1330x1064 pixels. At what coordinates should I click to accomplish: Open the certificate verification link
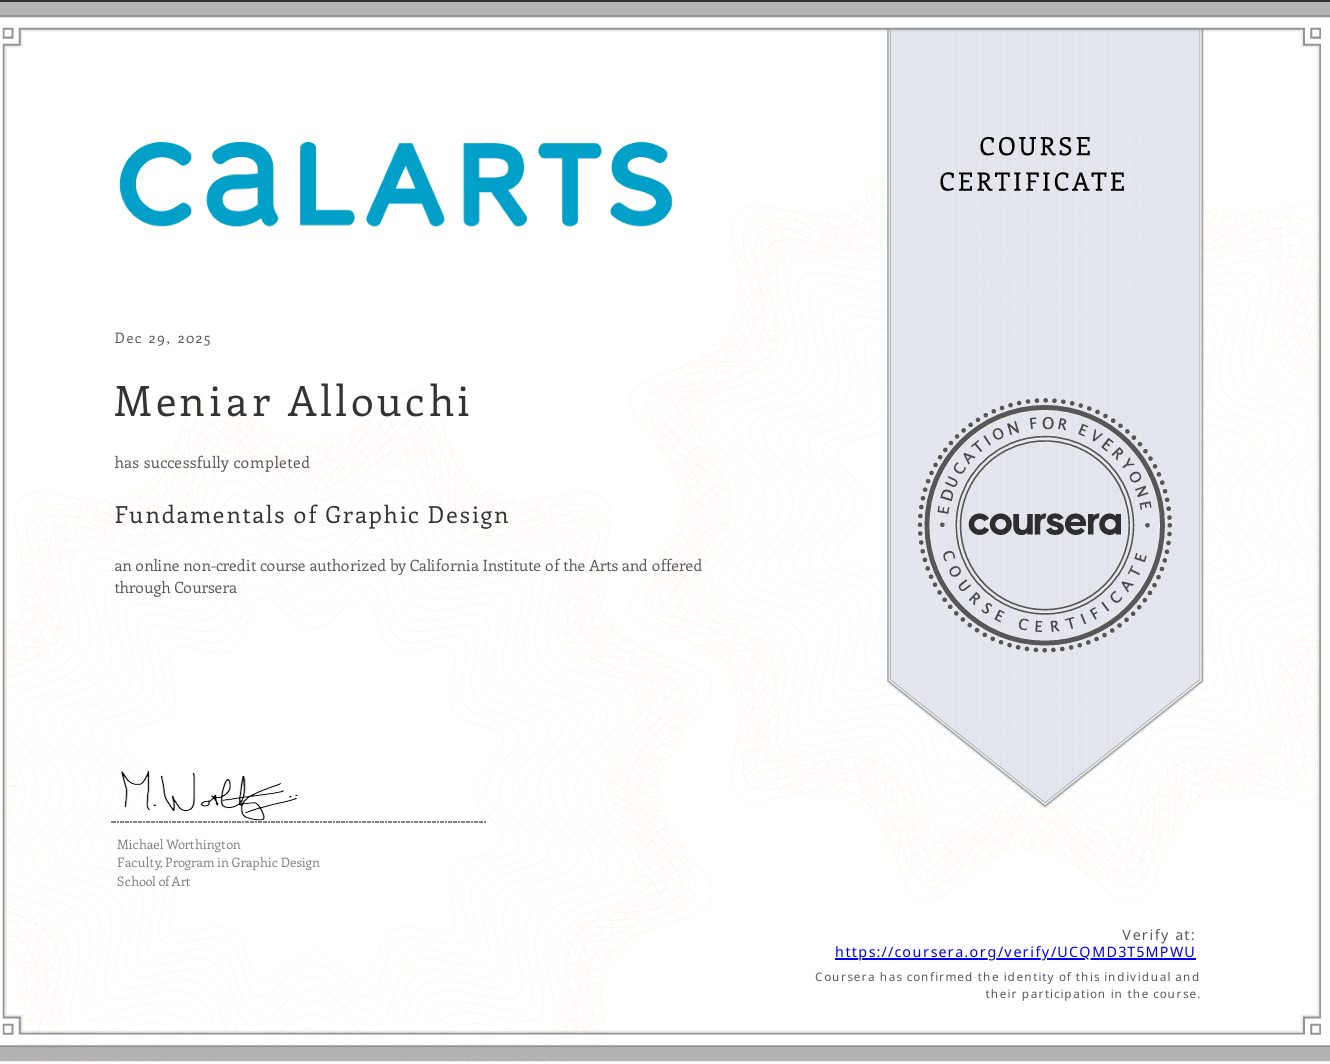(x=1015, y=951)
